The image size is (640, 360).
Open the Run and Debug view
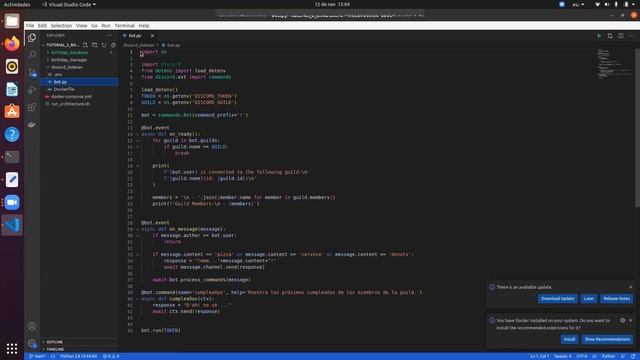click(32, 90)
